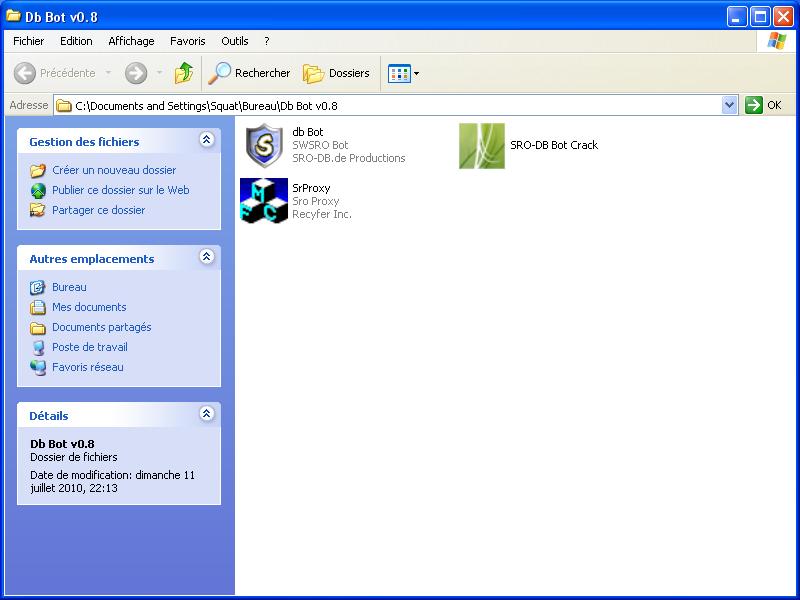This screenshot has height=600, width=800.
Task: Click Créer un nouveau dossier link
Action: [114, 170]
